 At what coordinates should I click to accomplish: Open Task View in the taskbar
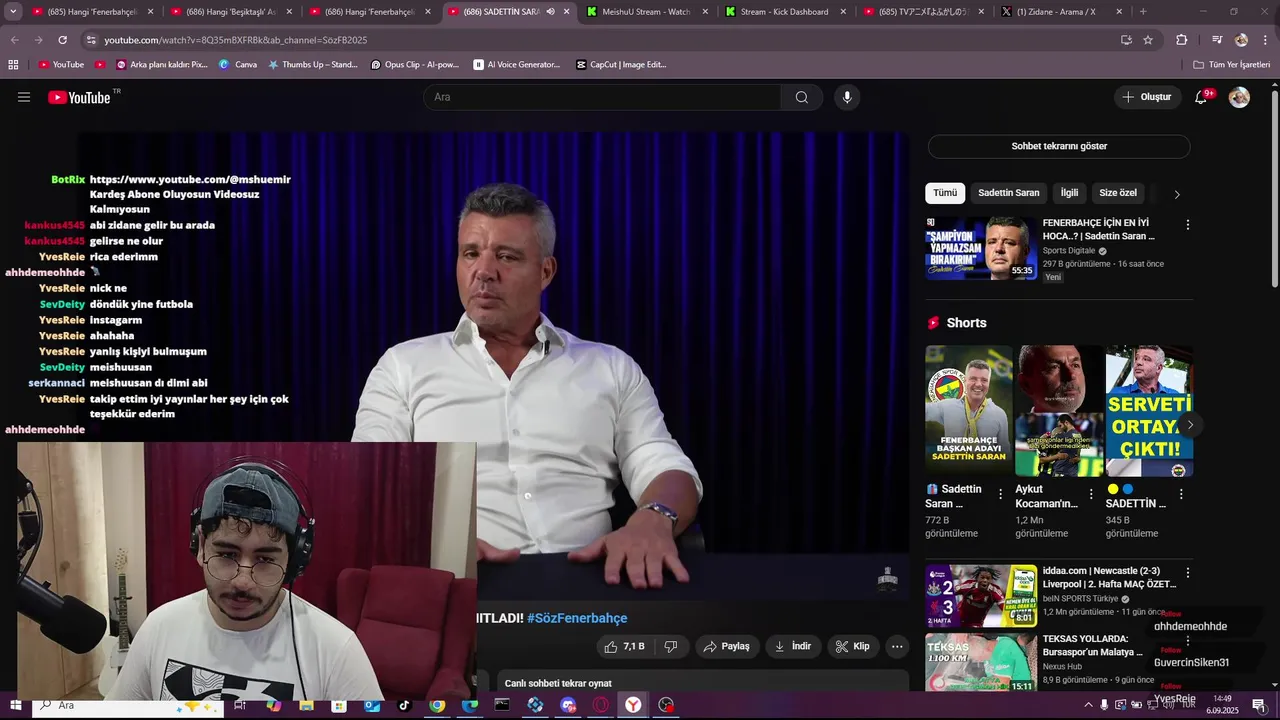[x=240, y=705]
